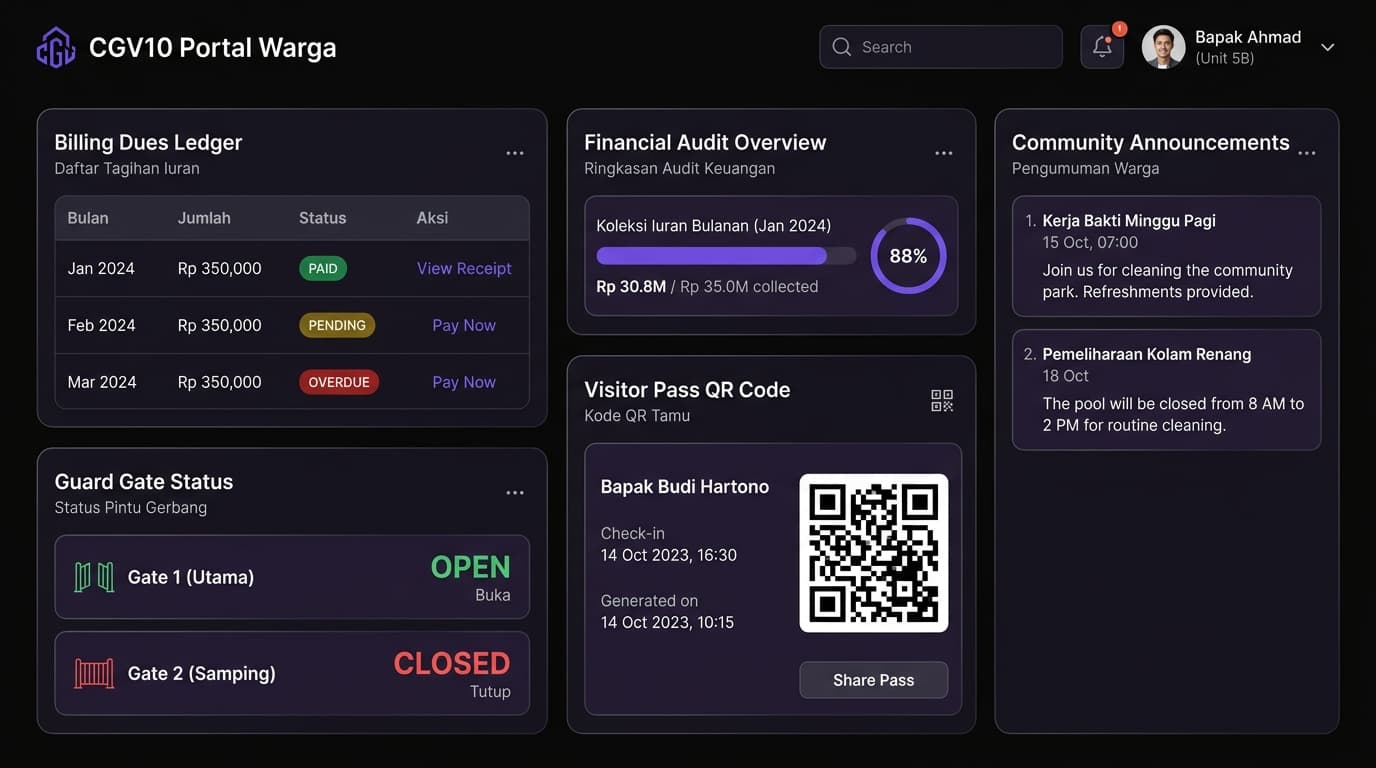
Task: Click the monthly collection progress bar
Action: coord(726,256)
